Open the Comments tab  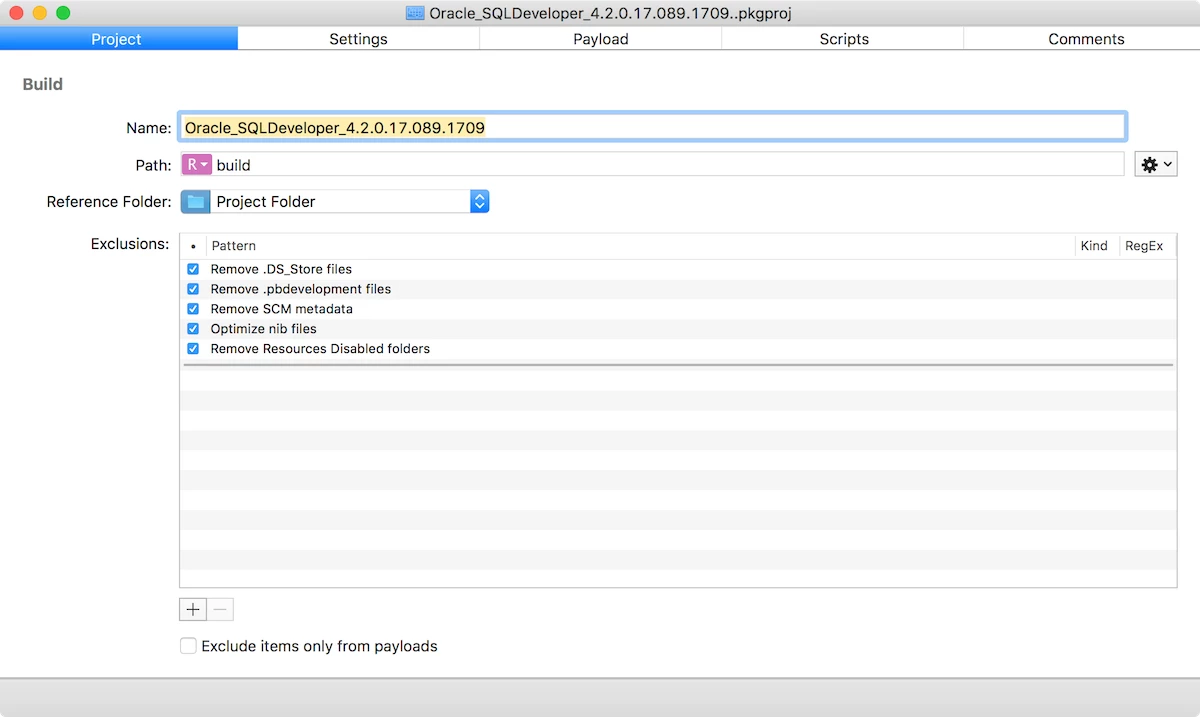pyautogui.click(x=1085, y=39)
